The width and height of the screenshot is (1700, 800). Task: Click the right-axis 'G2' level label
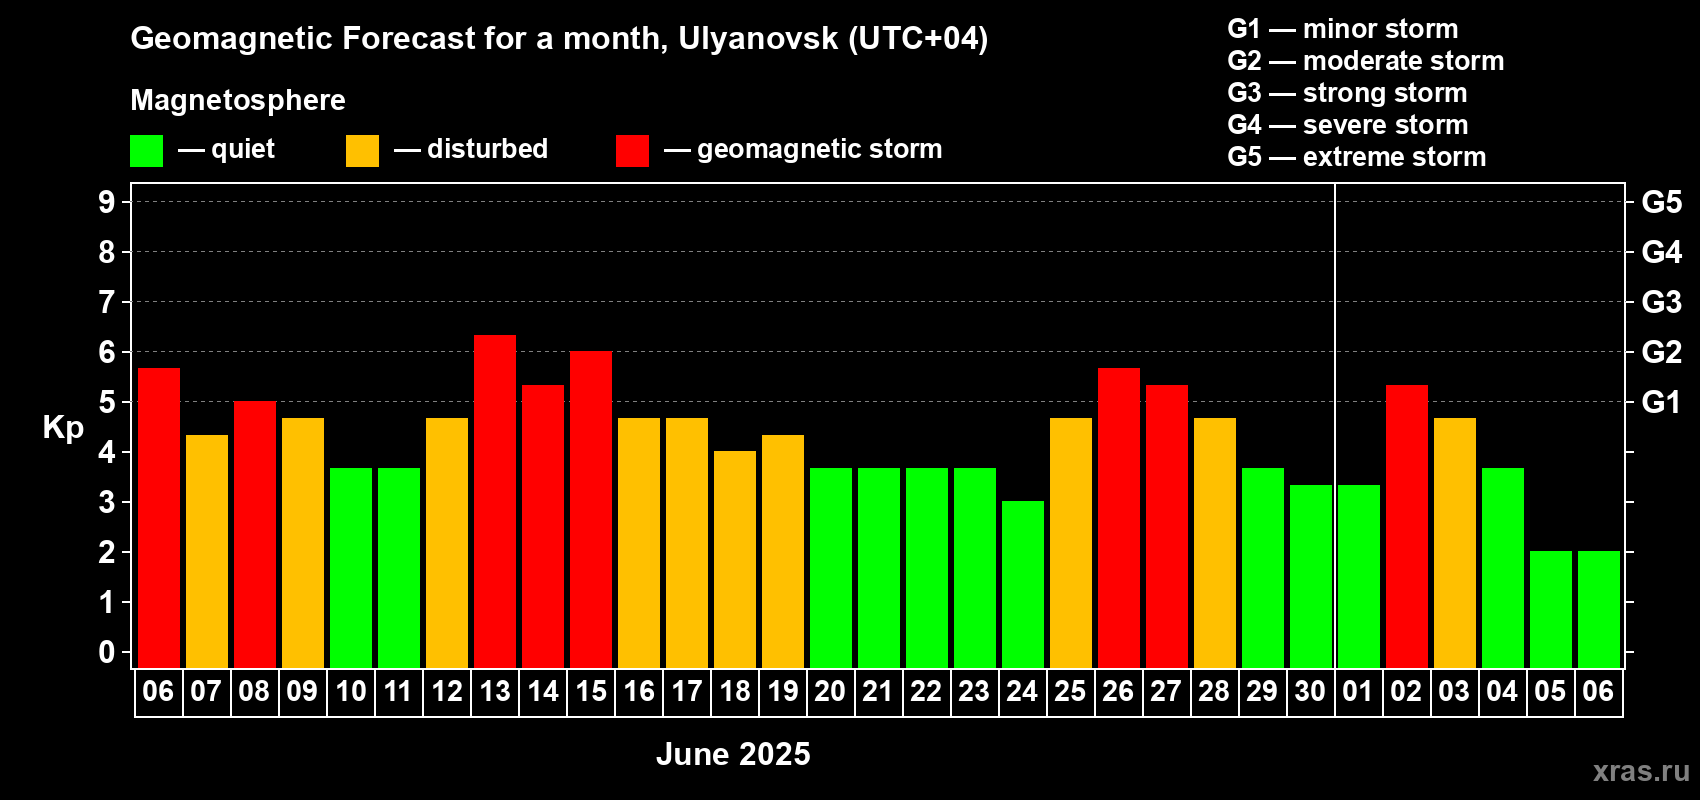pyautogui.click(x=1662, y=352)
